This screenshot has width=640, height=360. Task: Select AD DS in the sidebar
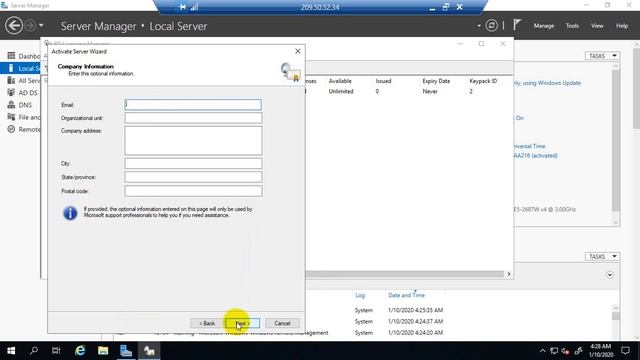(x=23, y=93)
